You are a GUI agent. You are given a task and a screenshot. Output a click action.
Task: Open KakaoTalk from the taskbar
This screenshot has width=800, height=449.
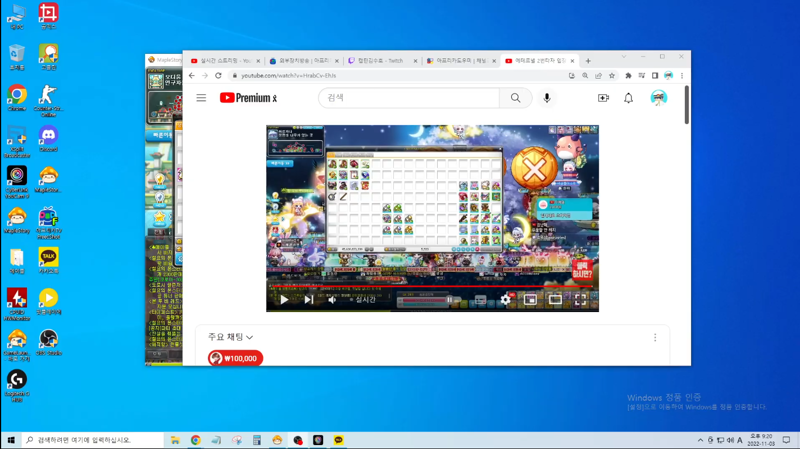338,440
